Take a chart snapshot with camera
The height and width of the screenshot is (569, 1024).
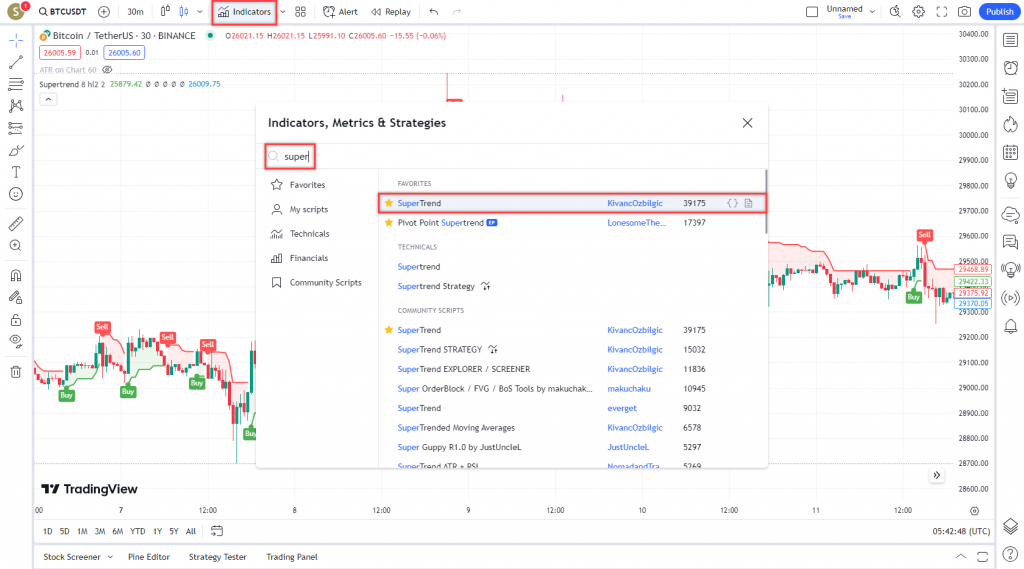(964, 12)
